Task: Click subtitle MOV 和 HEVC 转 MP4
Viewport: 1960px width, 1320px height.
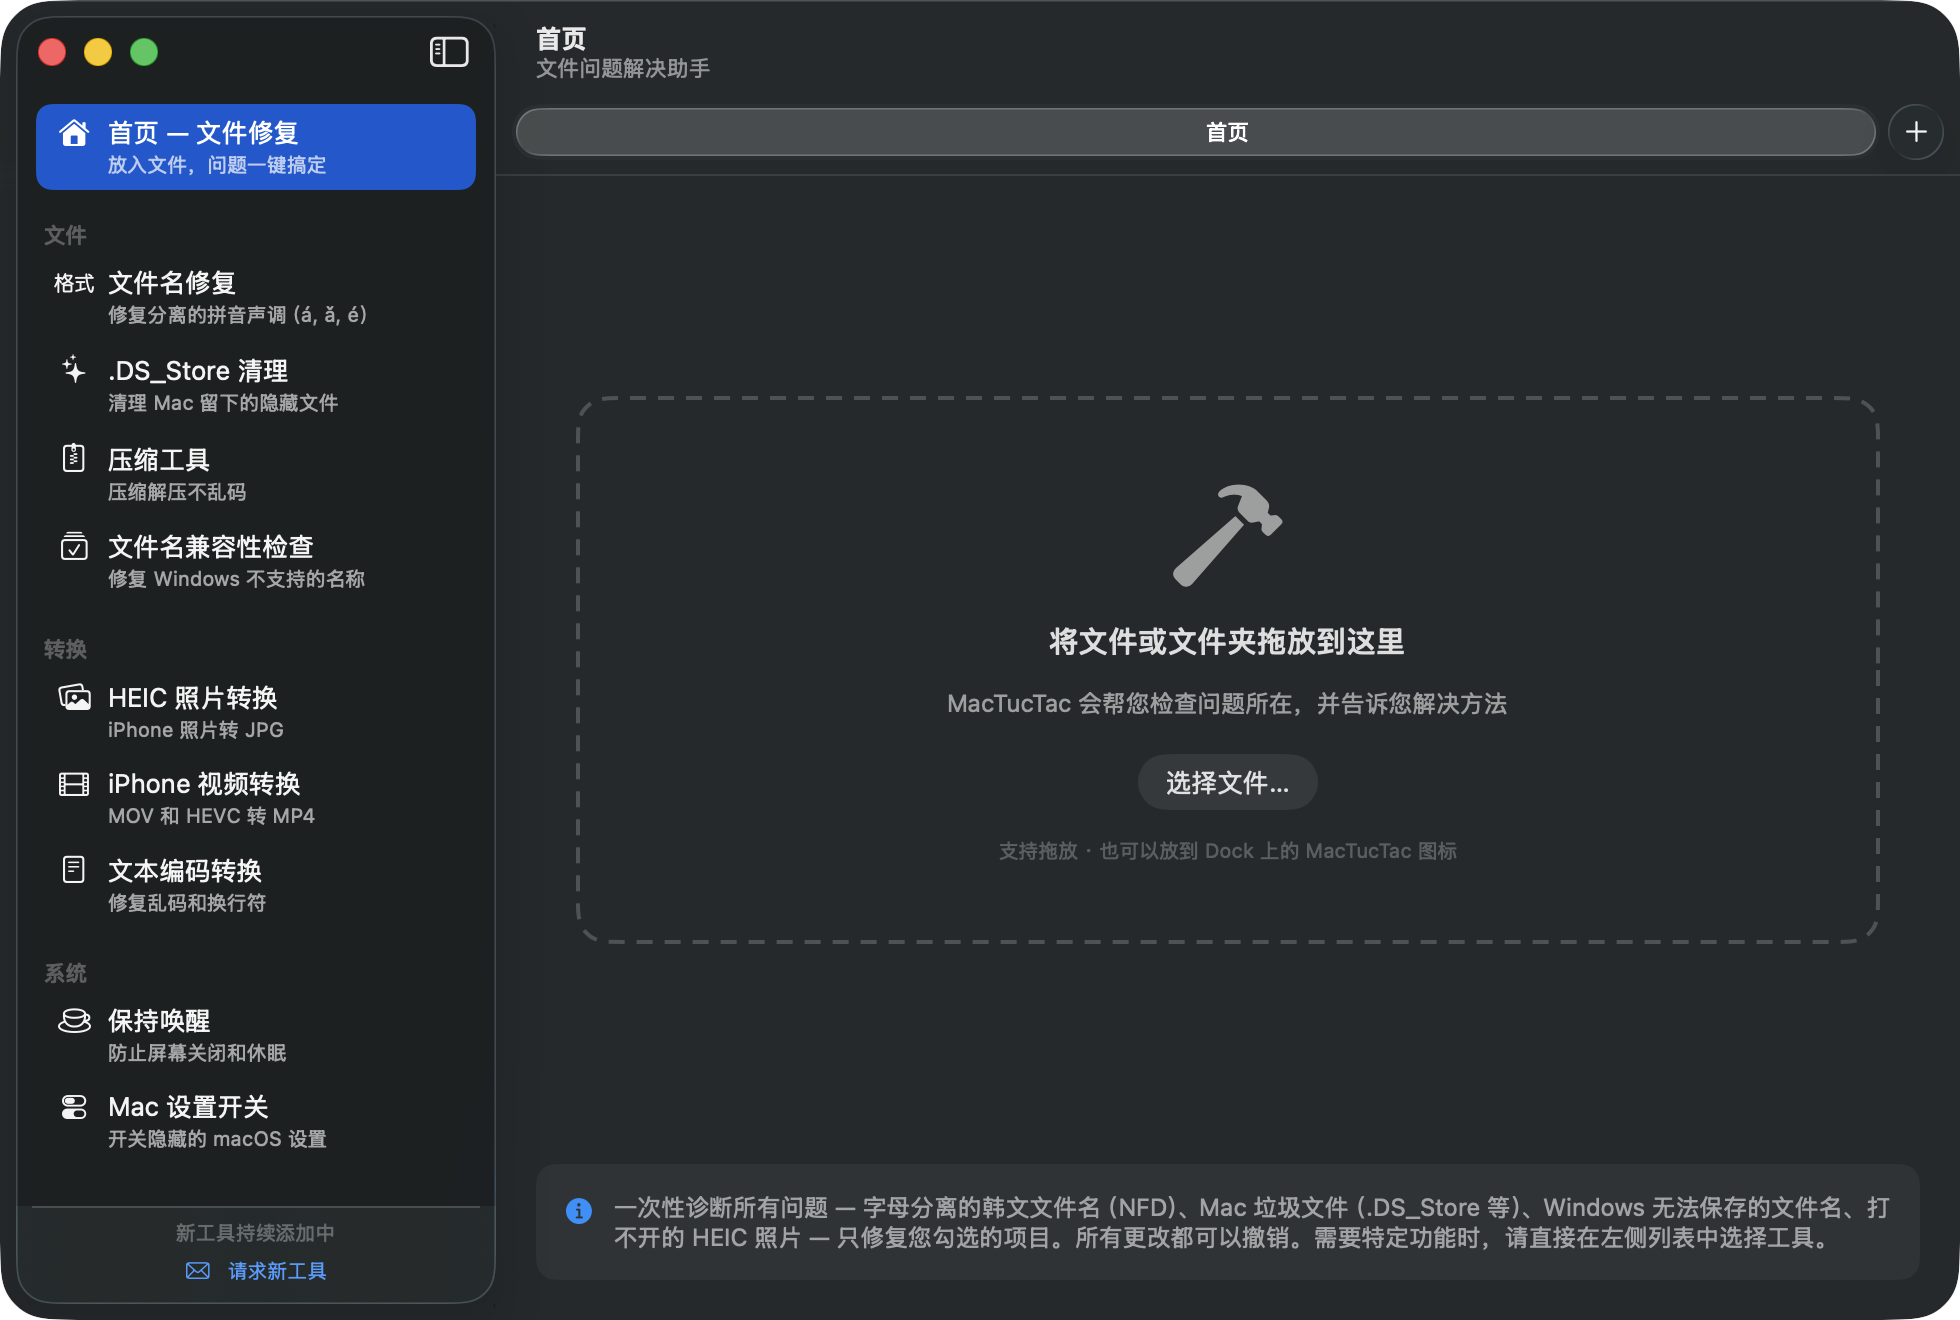Action: (x=211, y=816)
